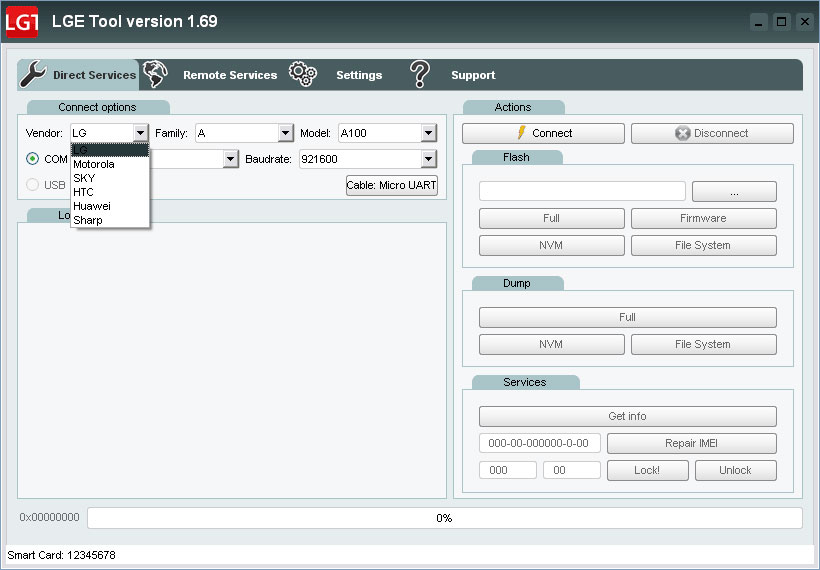This screenshot has width=820, height=570.
Task: Click the Flash file path field
Action: (x=582, y=191)
